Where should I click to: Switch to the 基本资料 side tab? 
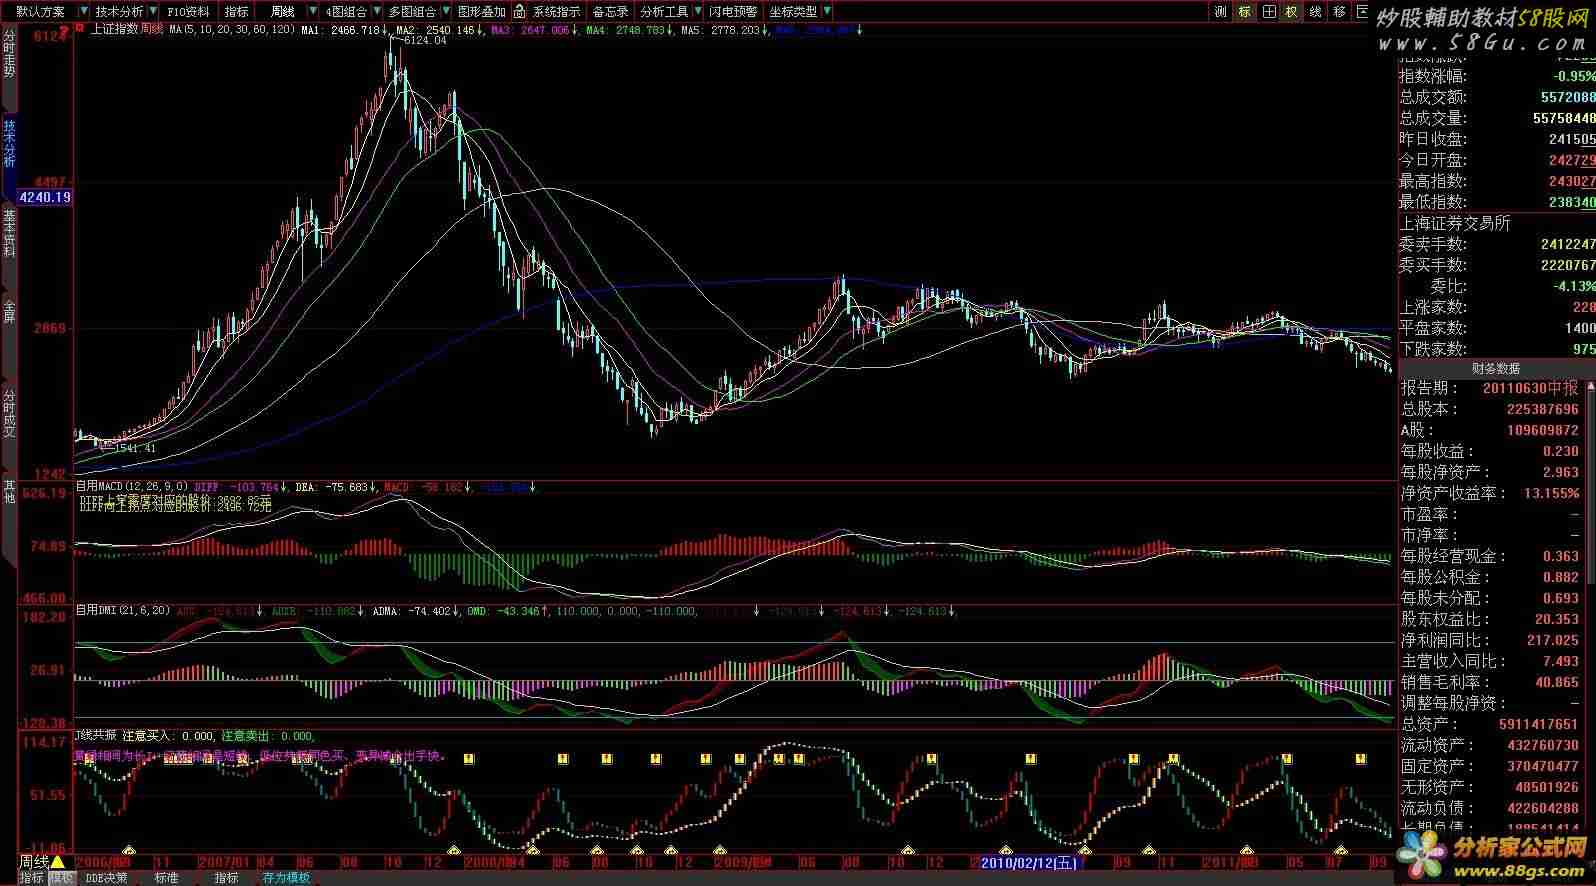9,233
